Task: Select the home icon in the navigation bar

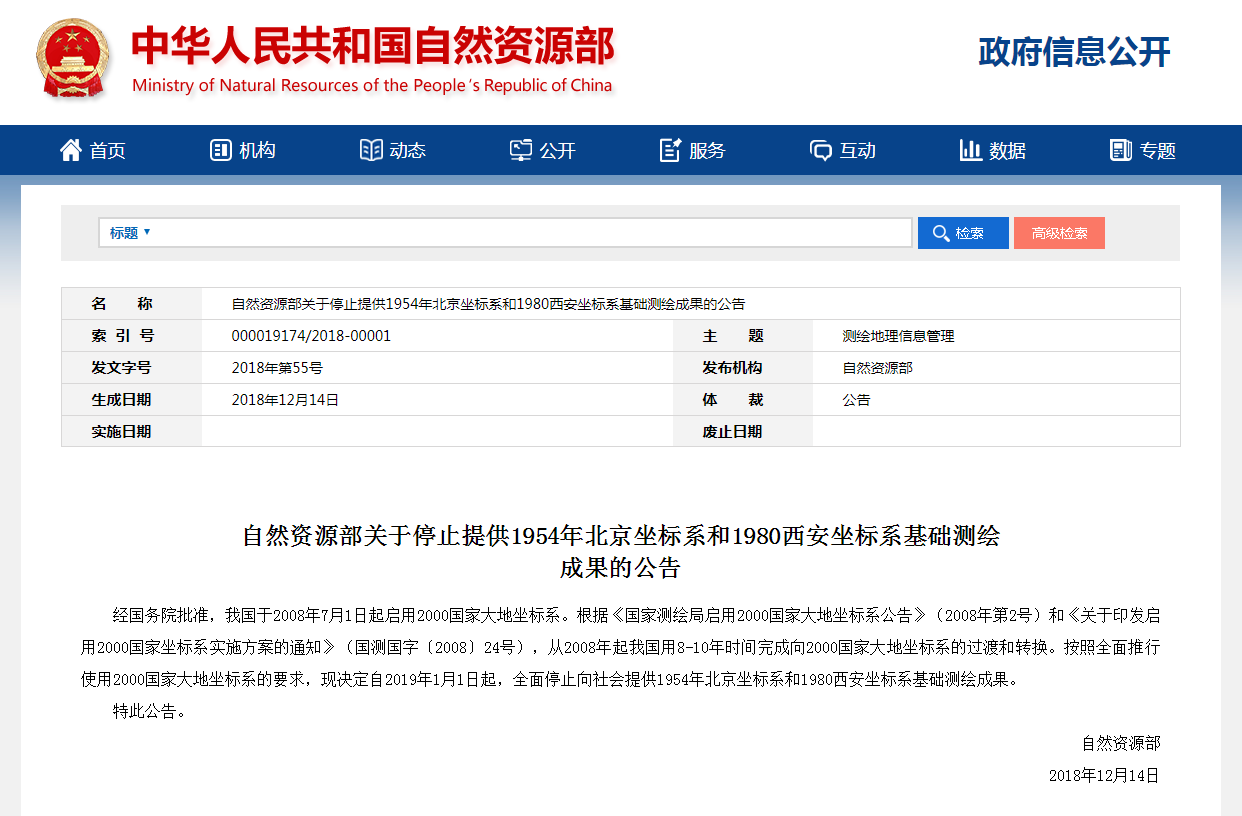Action: (69, 149)
